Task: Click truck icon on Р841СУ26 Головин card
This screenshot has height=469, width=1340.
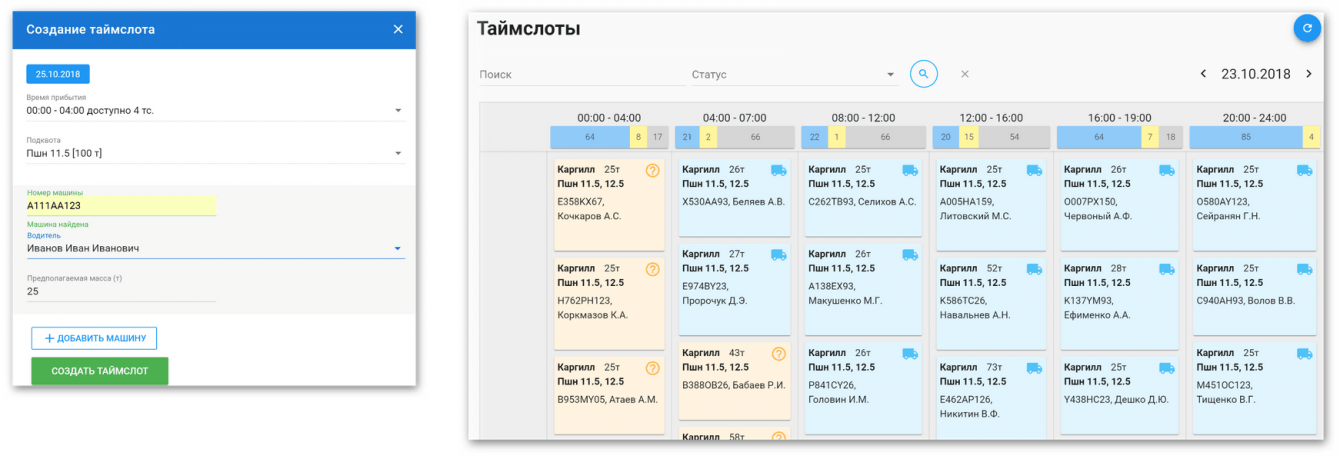Action: tap(910, 353)
